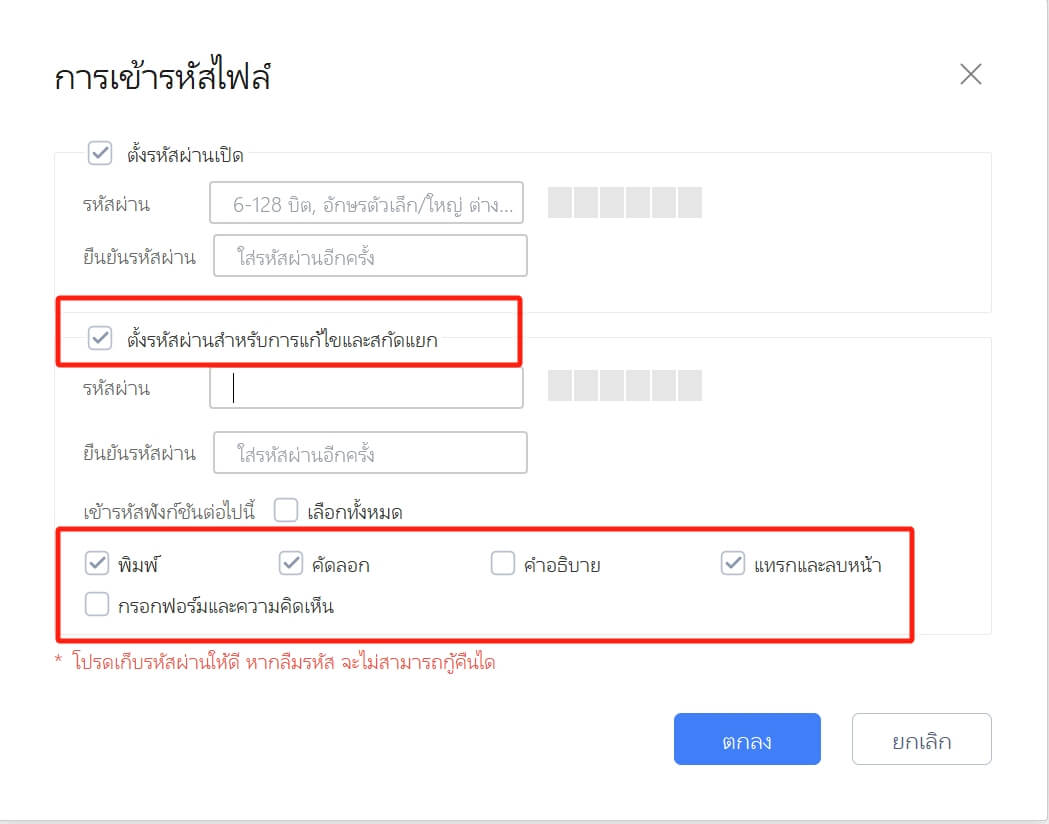Click the lower "ใส่รหัสผ่านอีกครั้ง" confirm field
1049x824 pixels.
370,452
